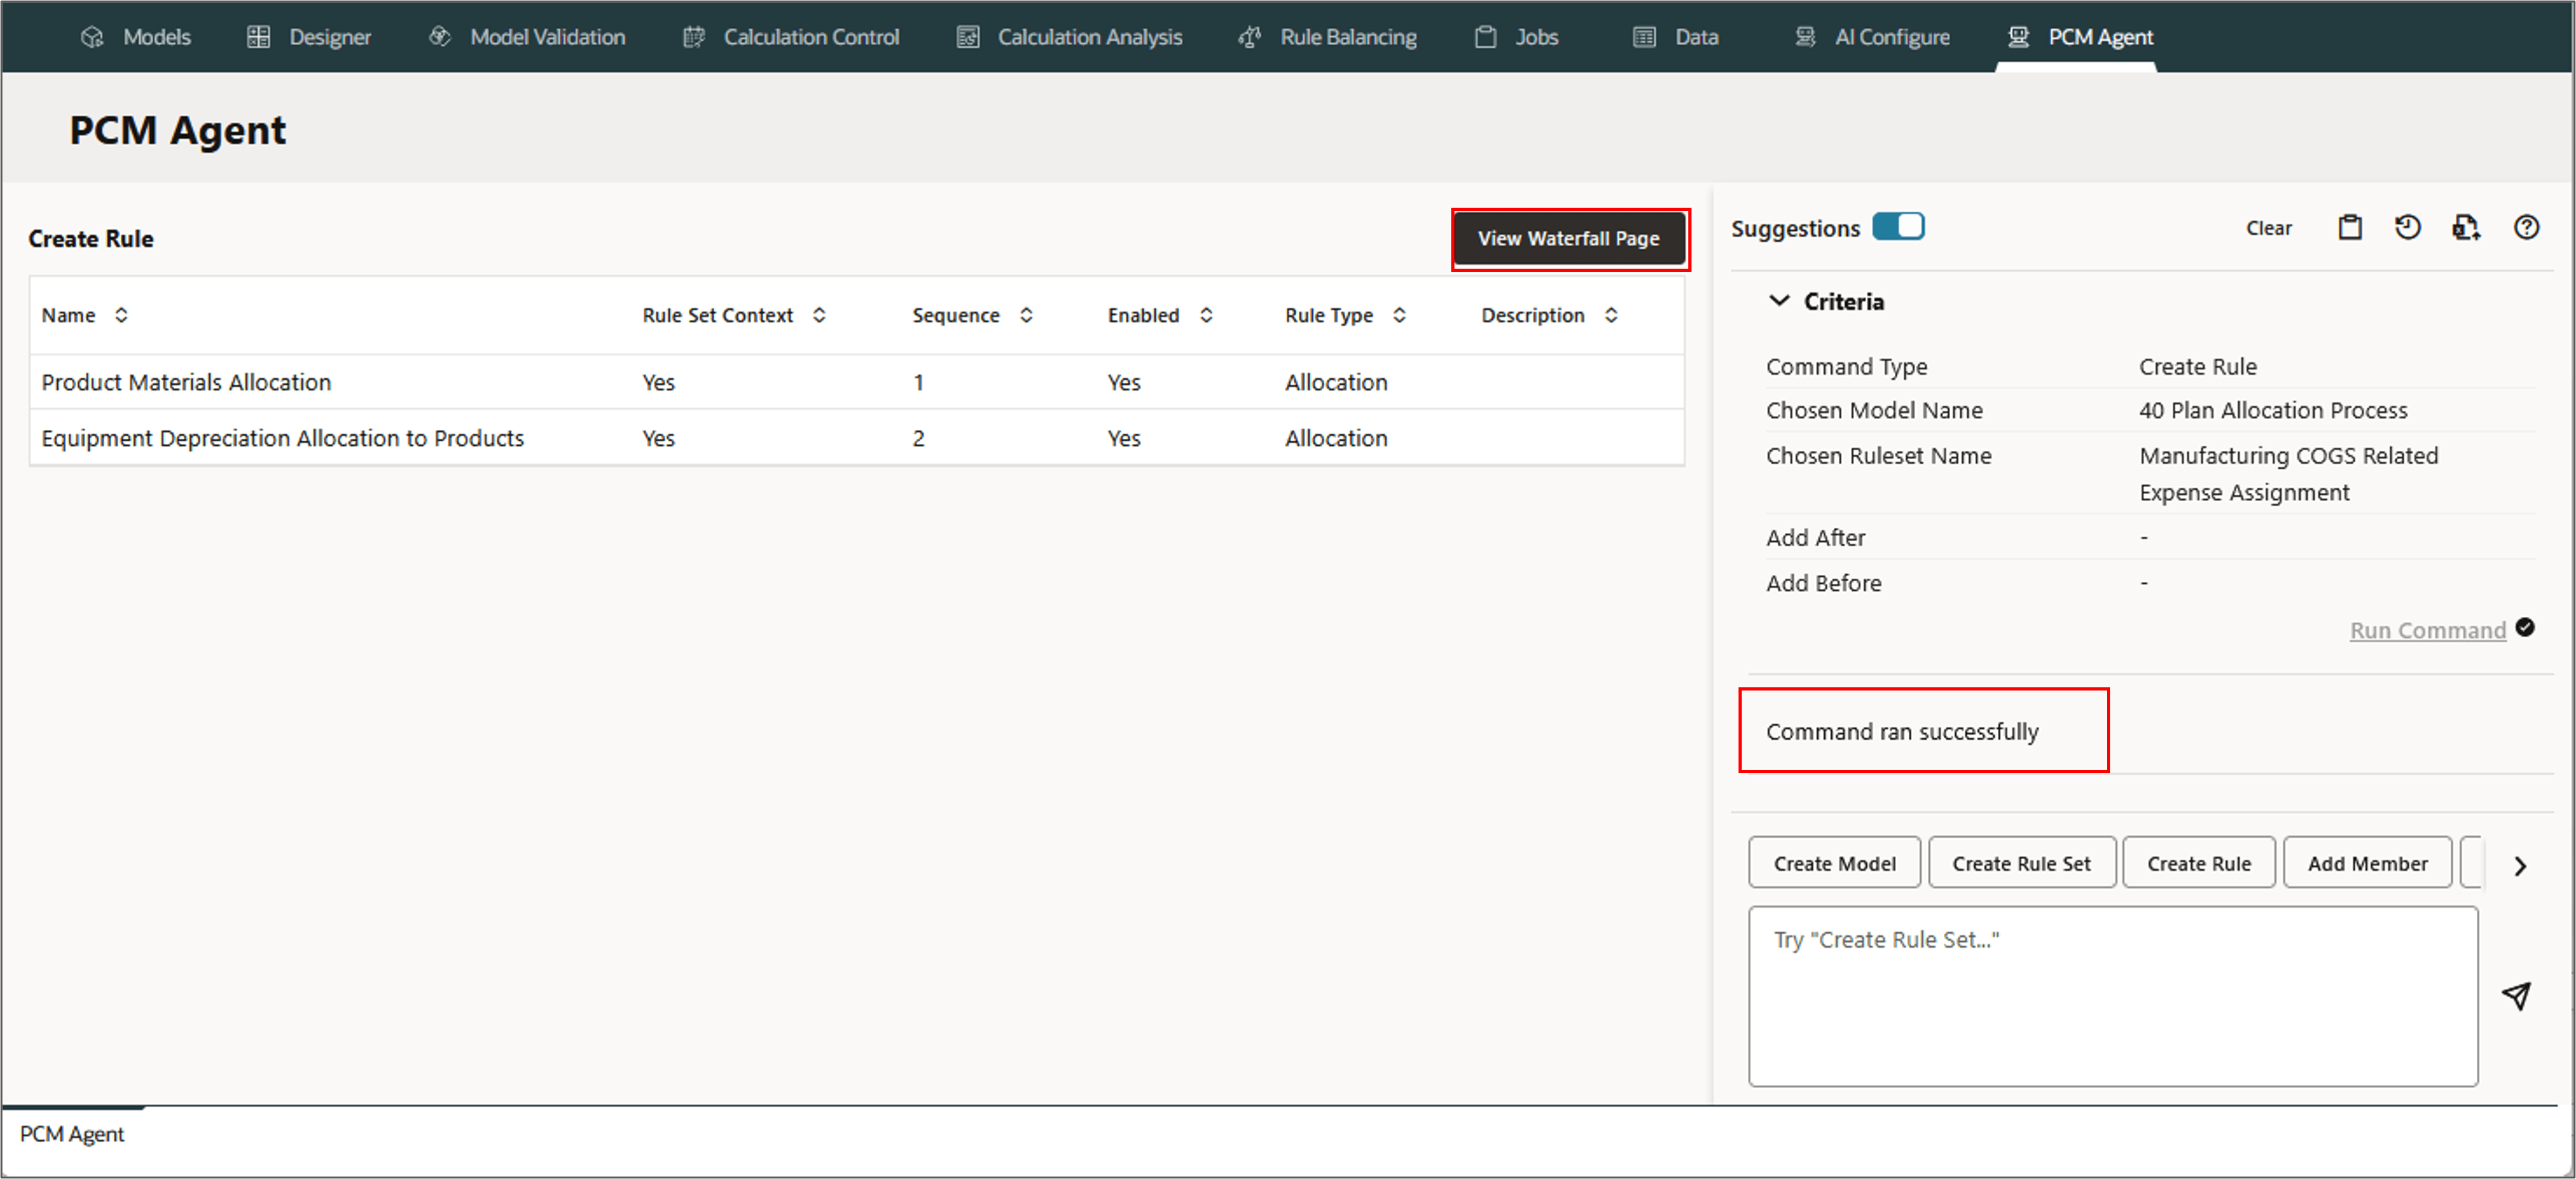Open the history clock icon
This screenshot has width=2576, height=1179.
click(2407, 228)
